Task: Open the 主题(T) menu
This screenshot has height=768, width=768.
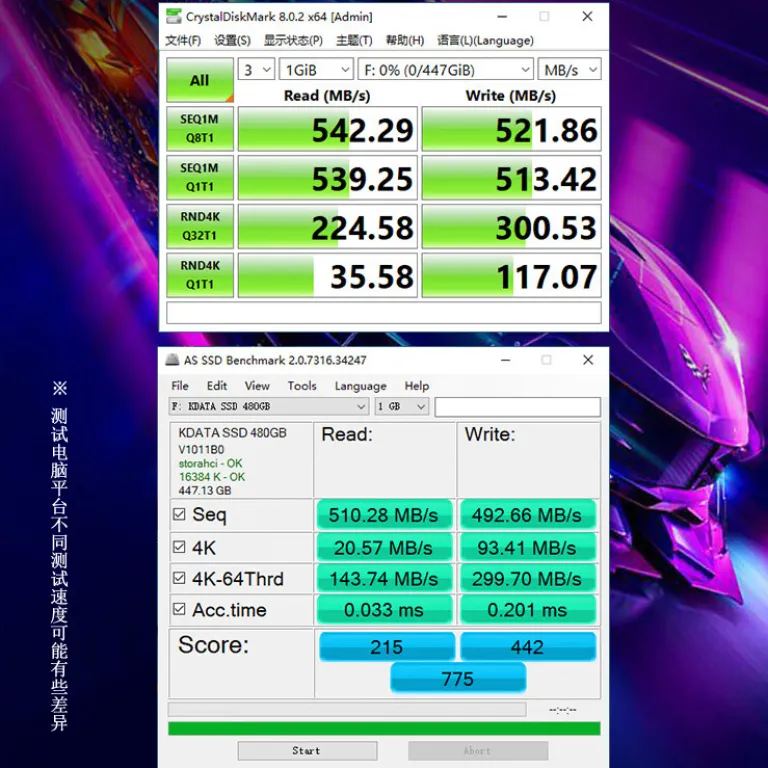Action: tap(354, 40)
